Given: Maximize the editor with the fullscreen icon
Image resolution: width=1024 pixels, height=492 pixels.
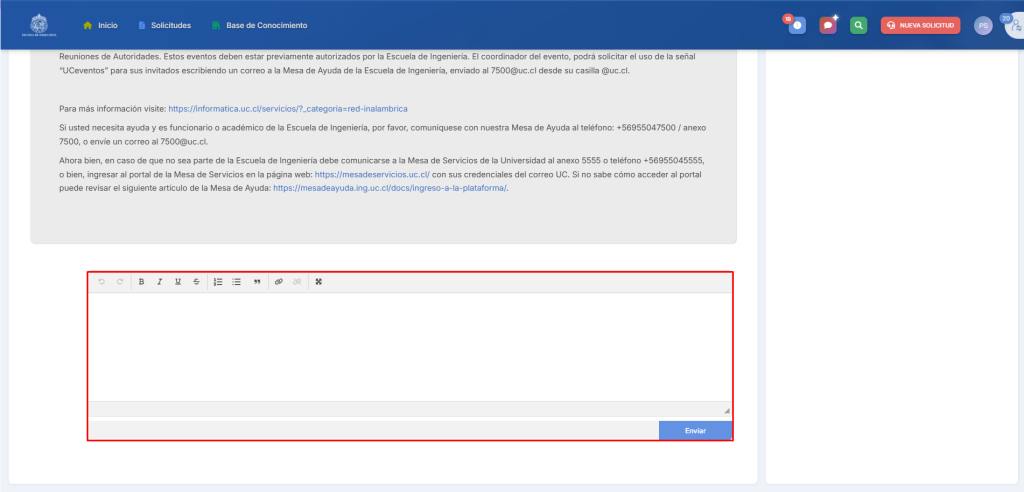Looking at the screenshot, I should (319, 282).
